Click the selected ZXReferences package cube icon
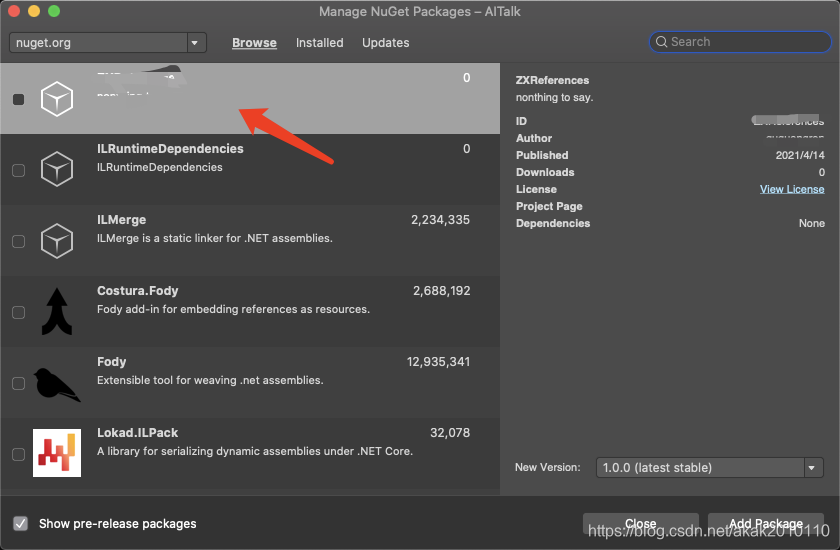The image size is (840, 550). pyautogui.click(x=57, y=99)
